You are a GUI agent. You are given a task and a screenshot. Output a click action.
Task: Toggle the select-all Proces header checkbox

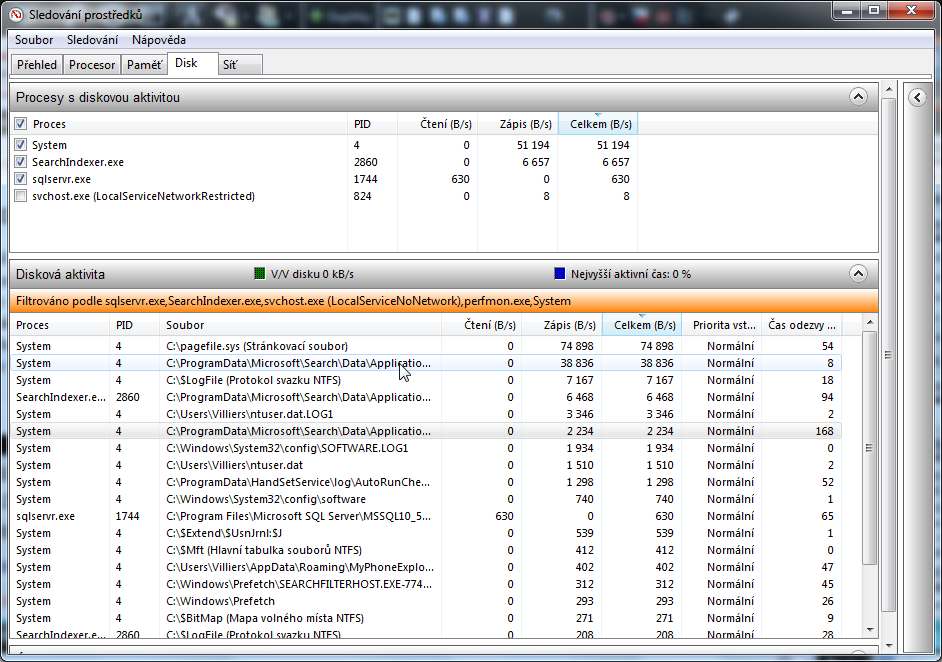pyautogui.click(x=21, y=124)
